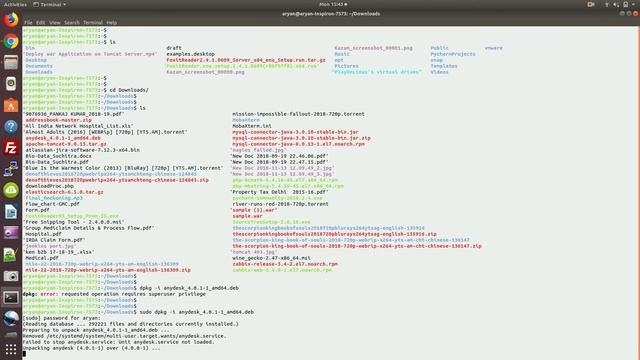Image resolution: width=640 pixels, height=360 pixels.
Task: Click 'PycharmProjects' folder name
Action: tap(453, 54)
